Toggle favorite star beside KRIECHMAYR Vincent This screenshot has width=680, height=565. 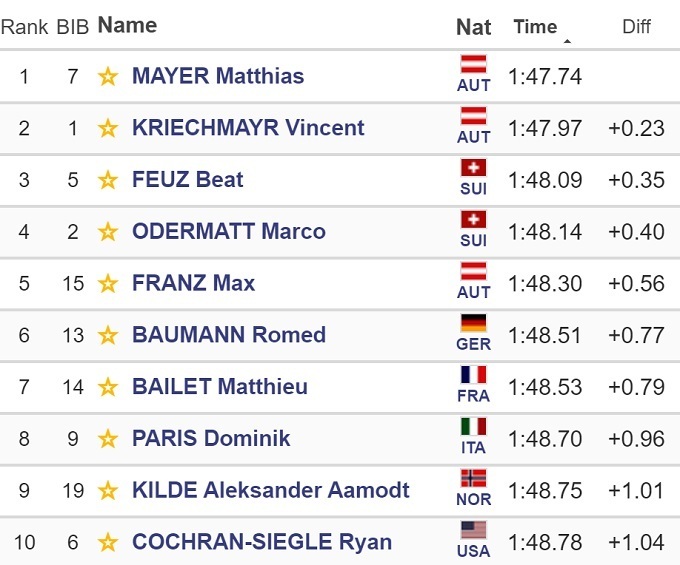point(108,129)
